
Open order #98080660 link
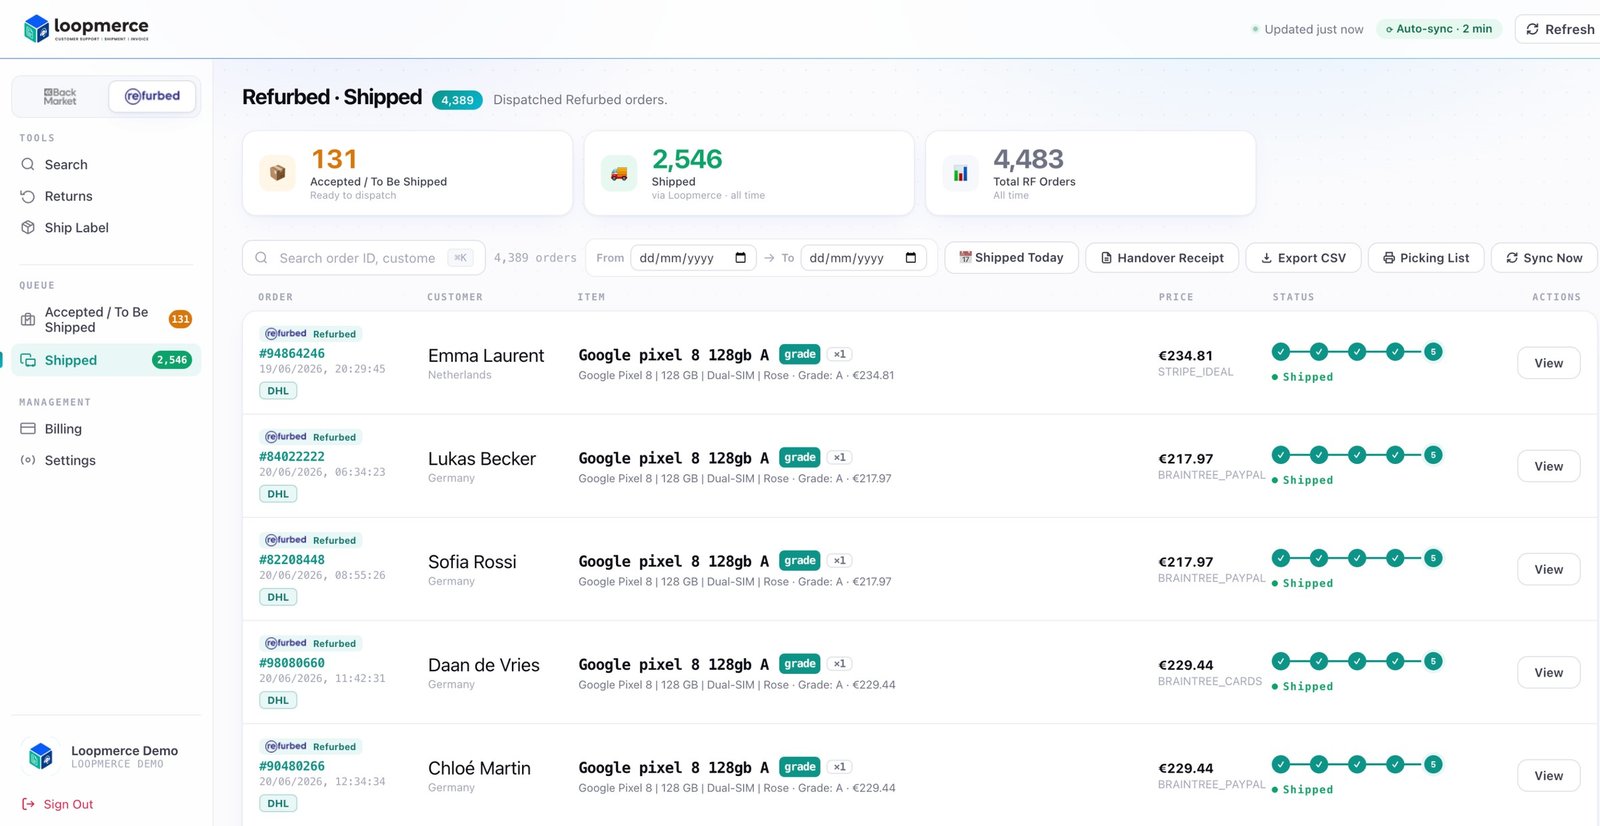pos(292,662)
